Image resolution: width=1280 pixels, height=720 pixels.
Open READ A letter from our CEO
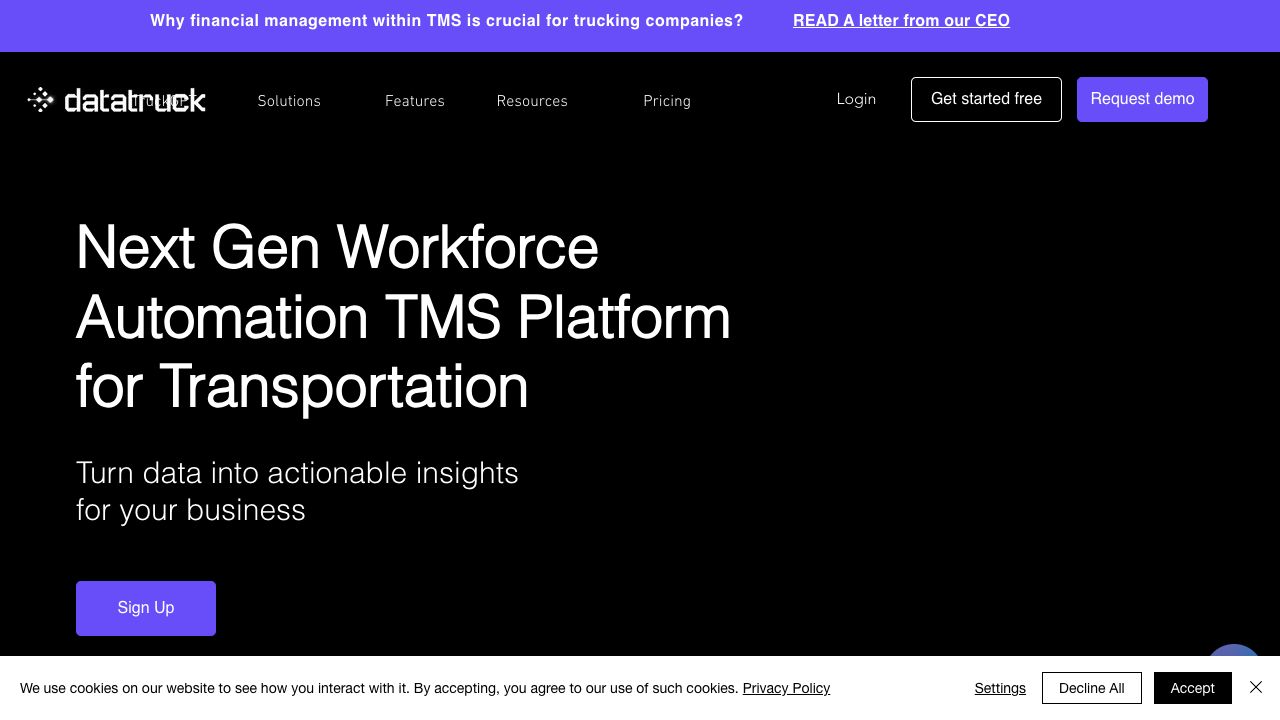pyautogui.click(x=901, y=21)
